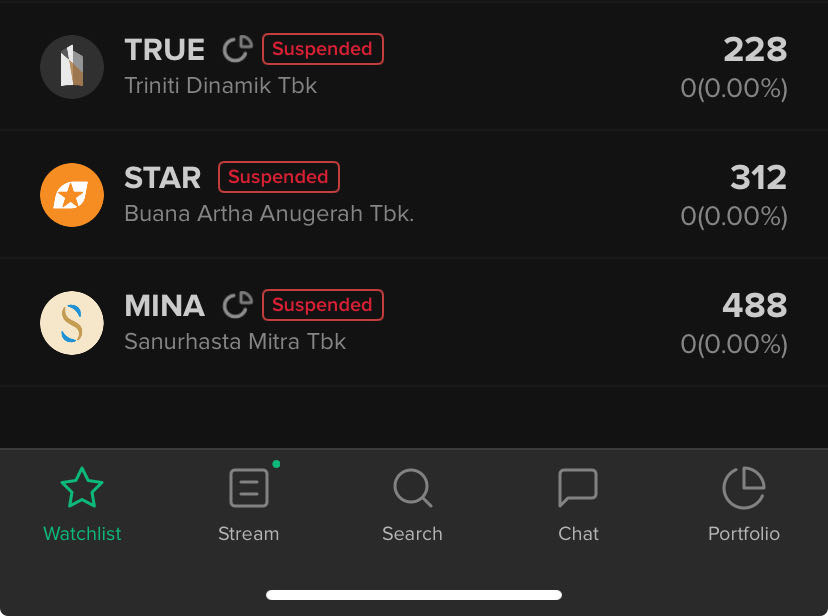Viewport: 828px width, 616px height.
Task: Click the Suspended badge on TRUE
Action: 322,49
